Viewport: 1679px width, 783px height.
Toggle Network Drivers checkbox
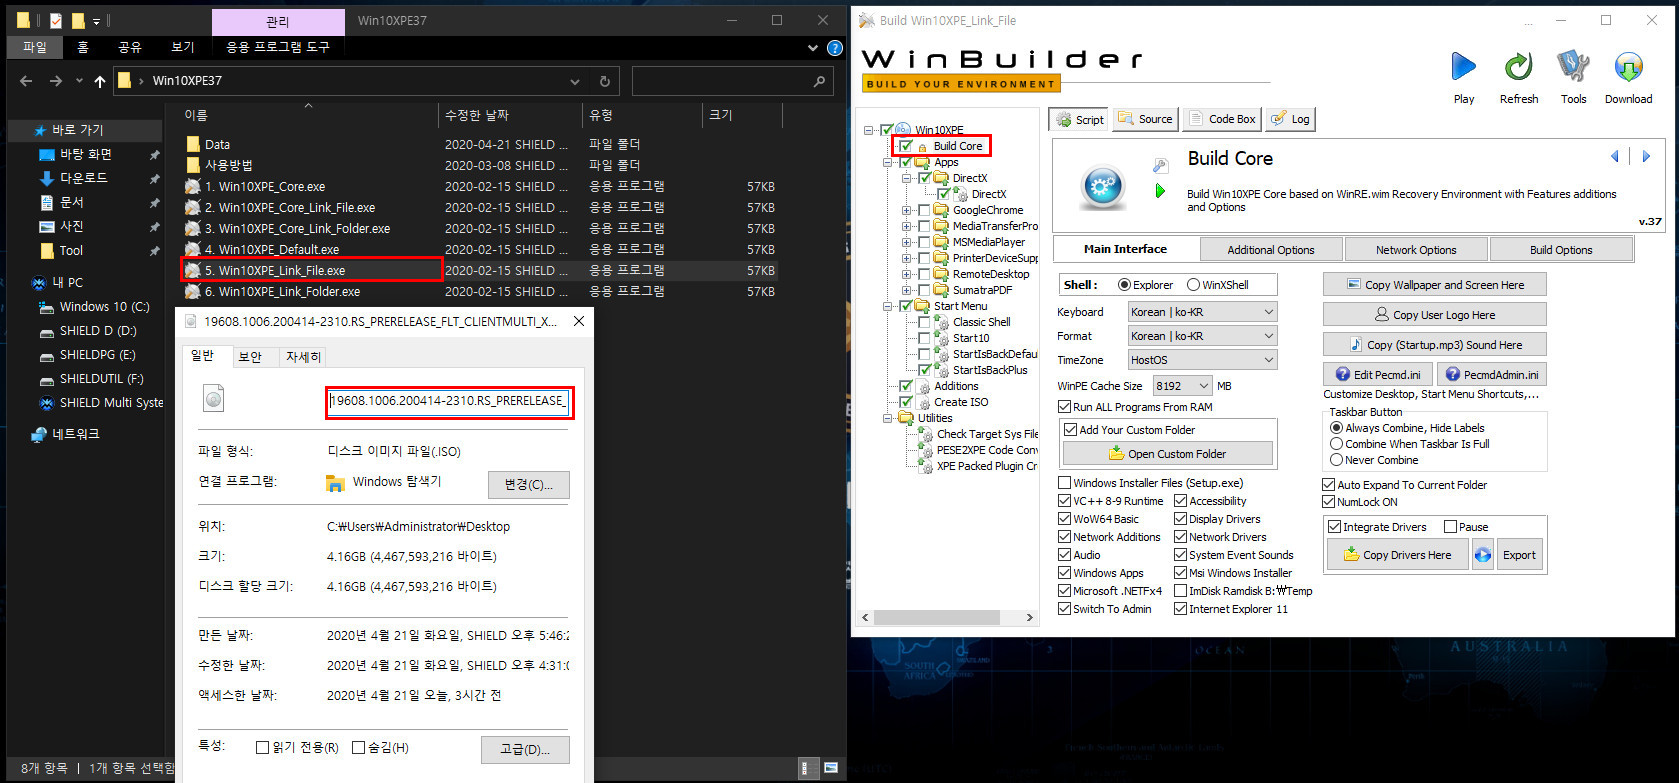click(1181, 537)
